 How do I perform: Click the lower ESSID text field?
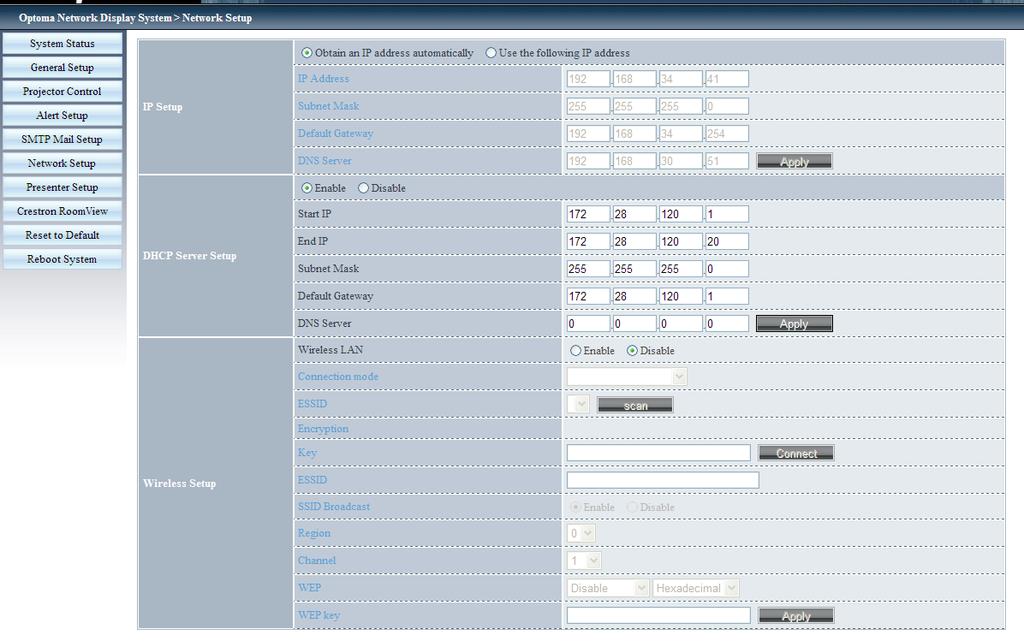pos(663,480)
